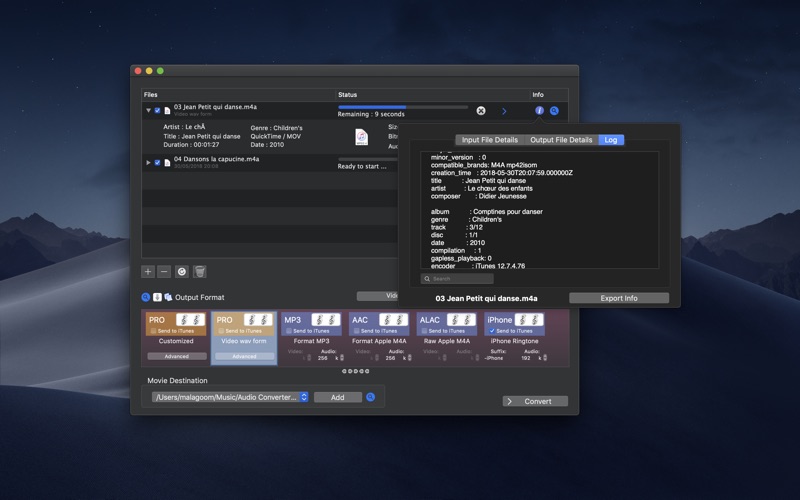Image resolution: width=800 pixels, height=500 pixels.
Task: Click blue magnifier beside Add destination button
Action: (370, 397)
